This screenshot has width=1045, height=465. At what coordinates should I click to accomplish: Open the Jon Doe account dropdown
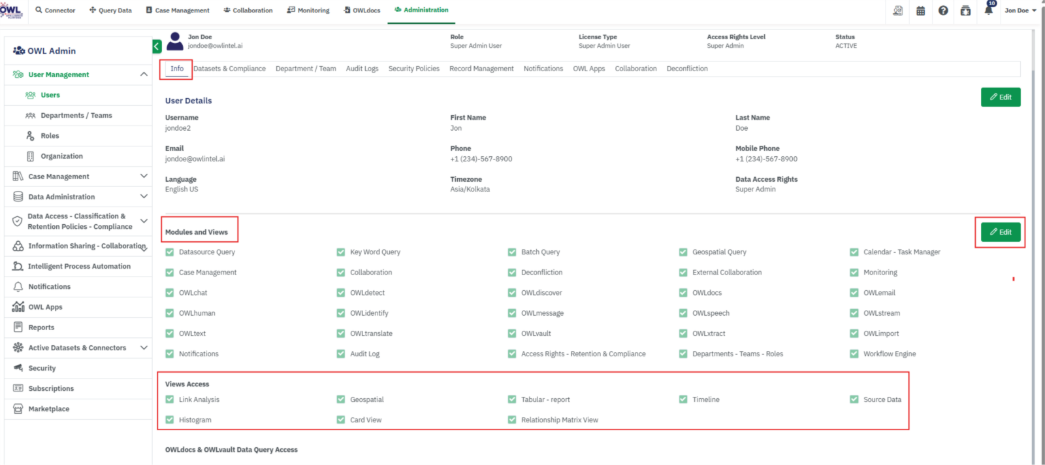click(1019, 10)
